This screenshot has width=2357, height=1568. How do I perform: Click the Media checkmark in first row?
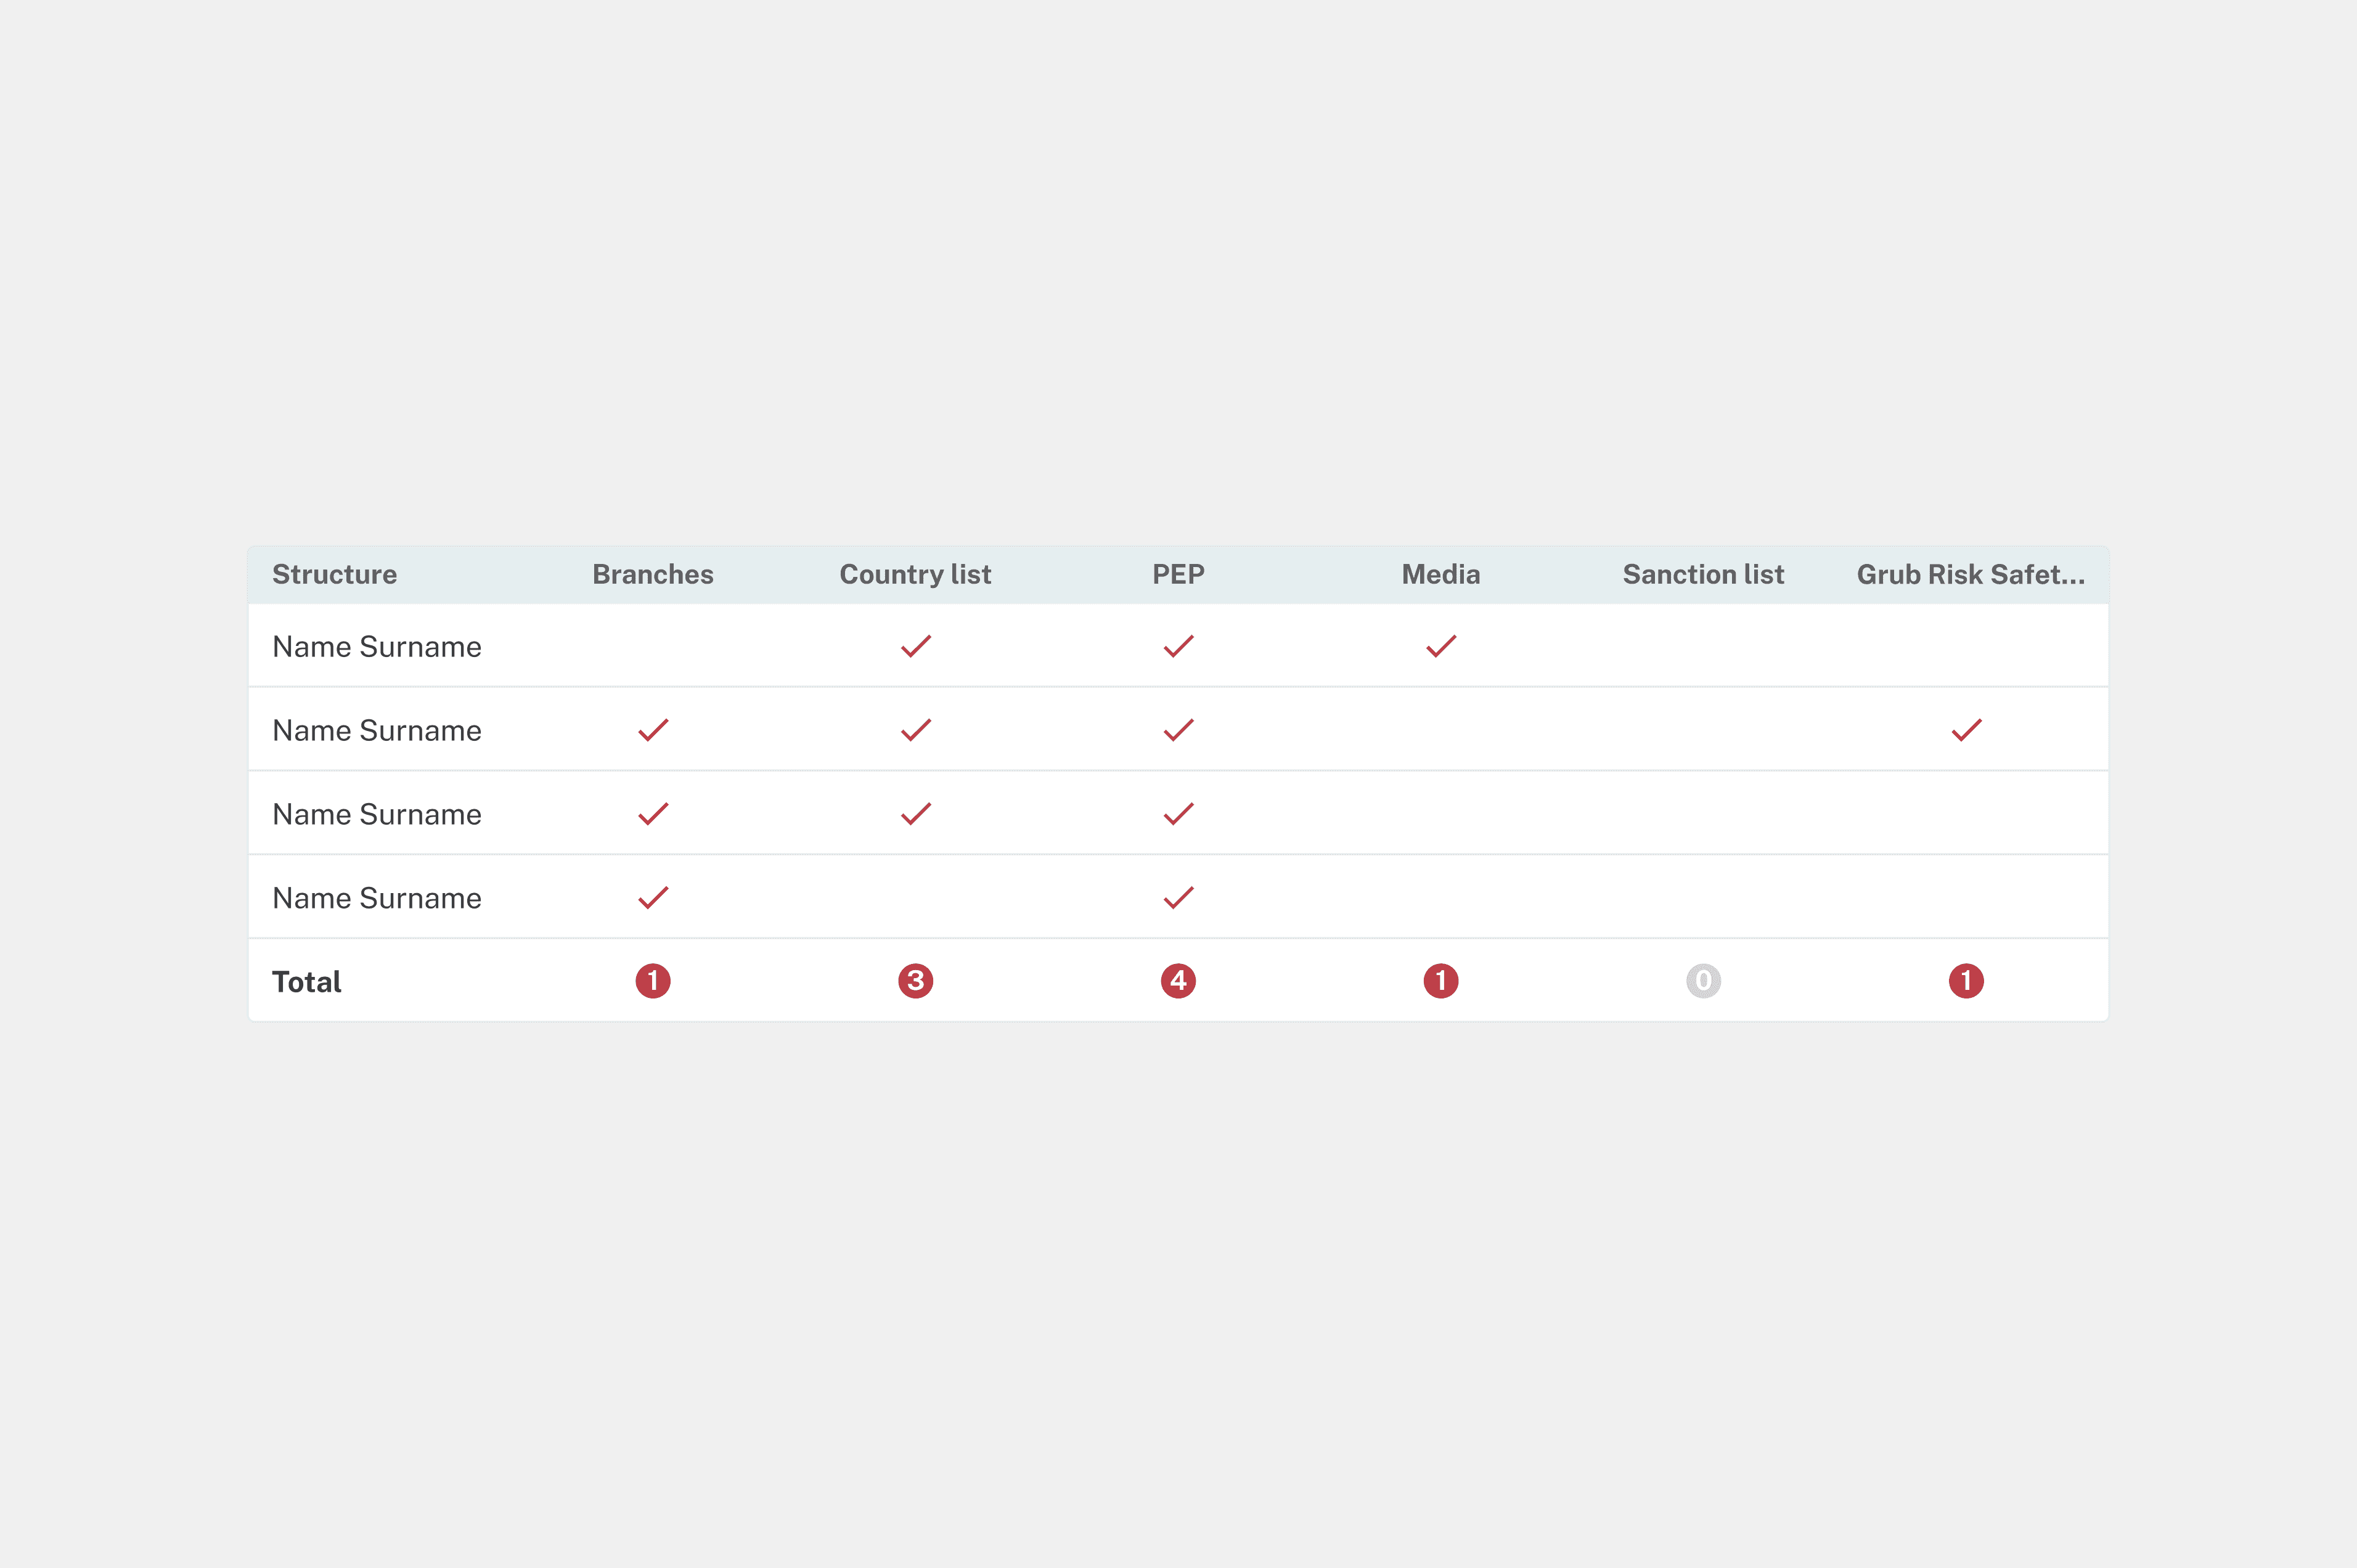1441,646
